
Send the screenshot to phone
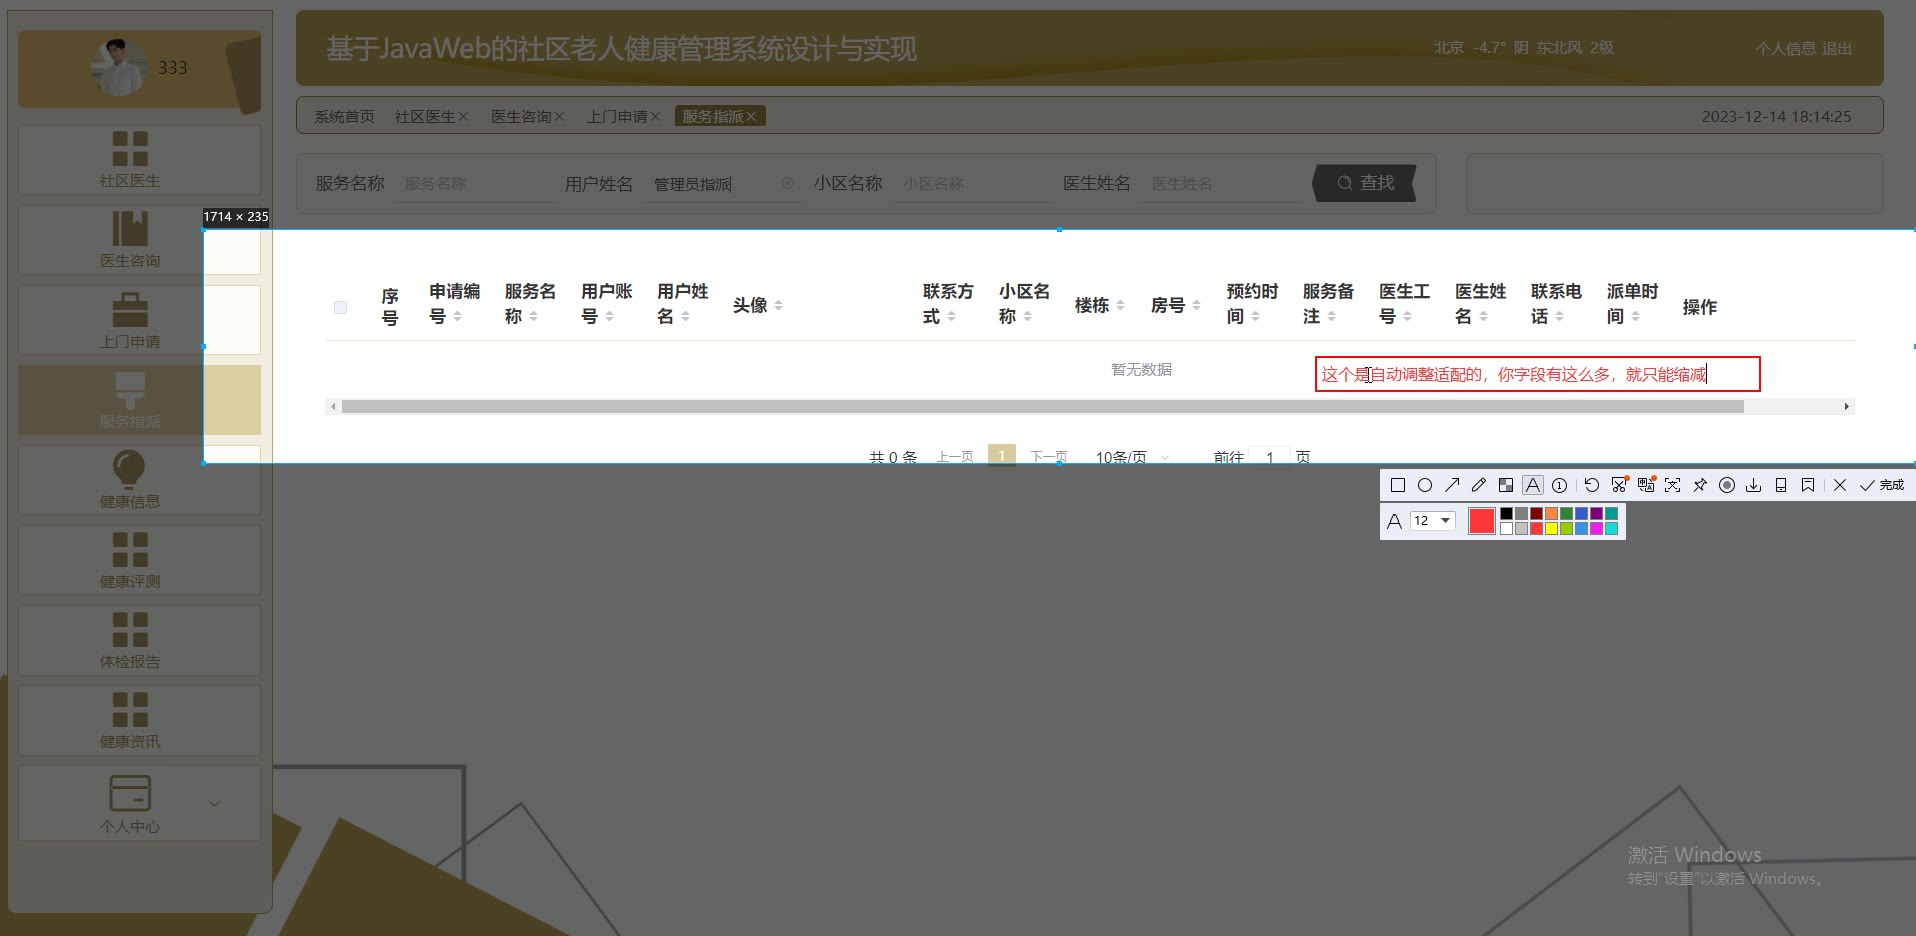[1781, 485]
